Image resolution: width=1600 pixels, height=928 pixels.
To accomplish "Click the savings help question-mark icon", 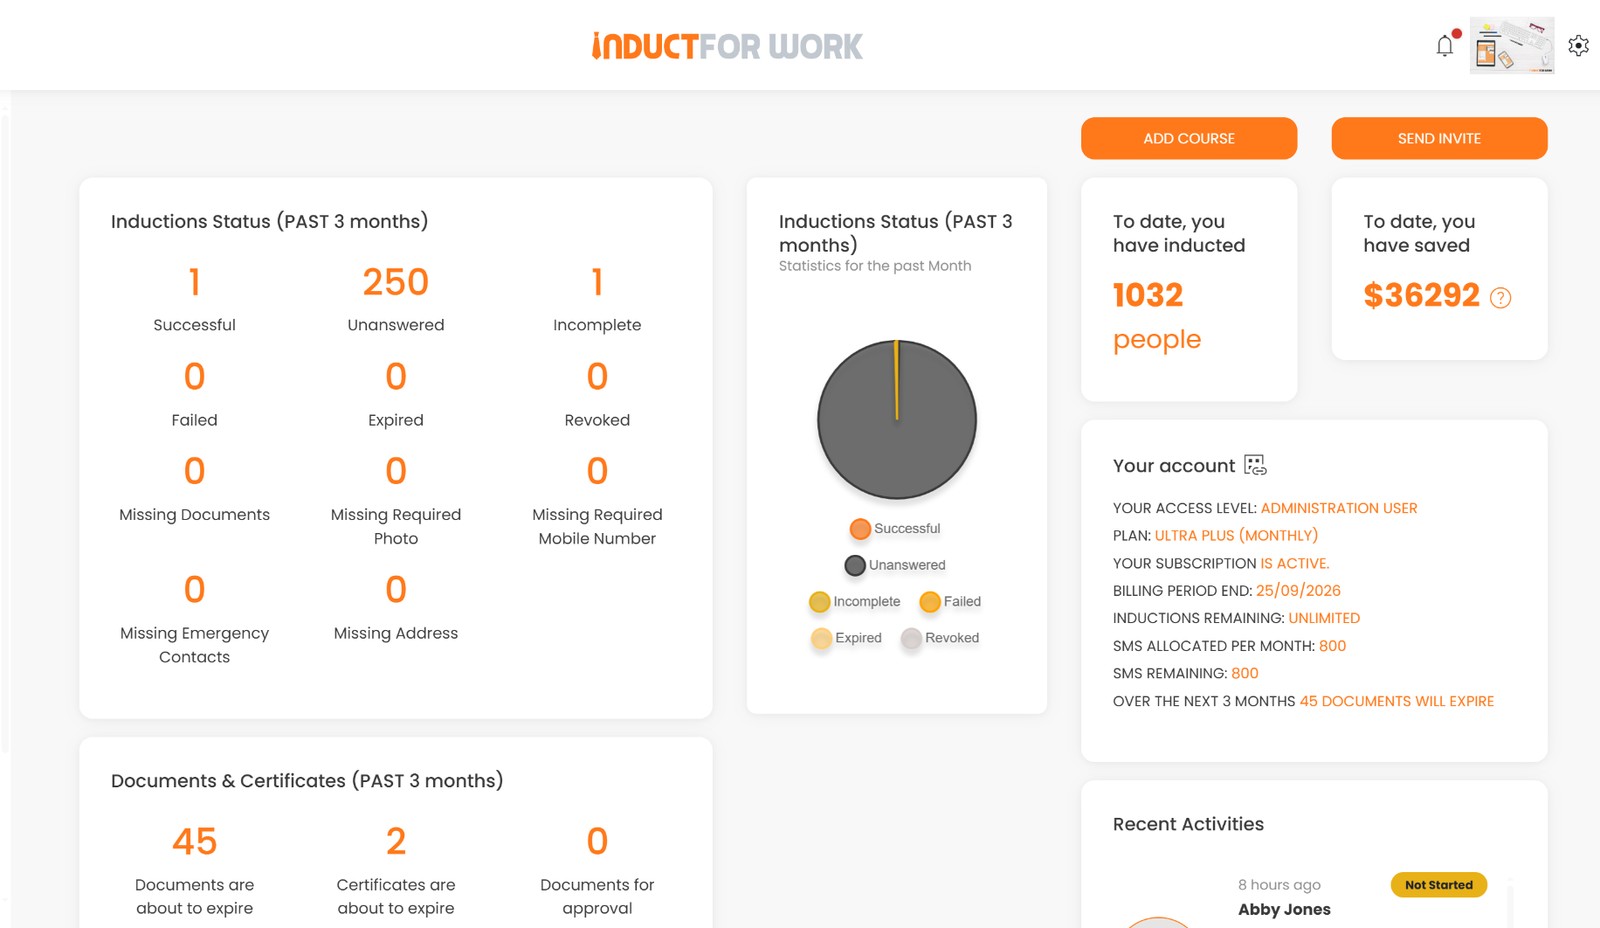I will (1500, 298).
